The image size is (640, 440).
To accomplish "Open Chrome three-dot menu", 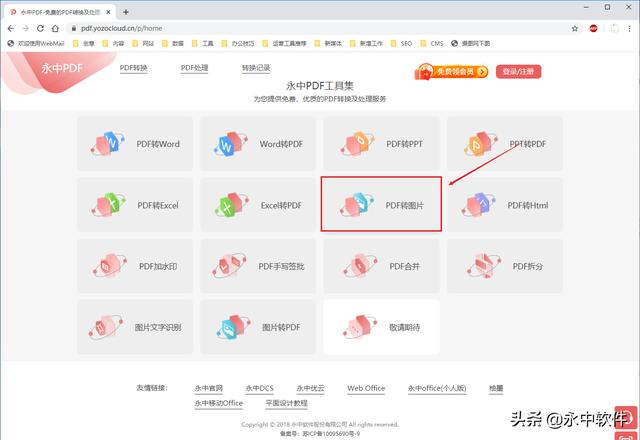I will (629, 28).
